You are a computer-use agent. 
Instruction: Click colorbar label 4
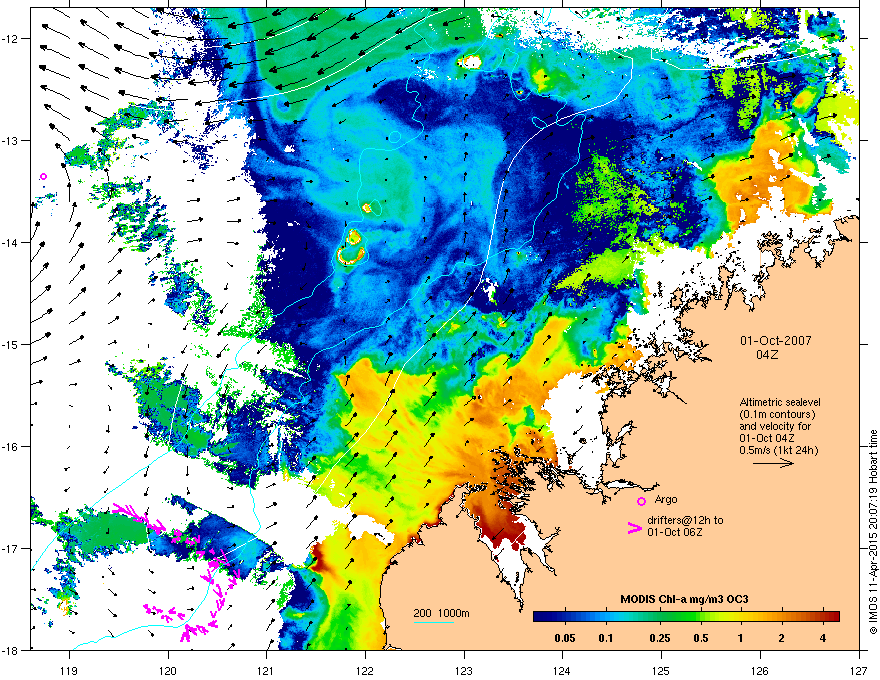click(x=823, y=638)
